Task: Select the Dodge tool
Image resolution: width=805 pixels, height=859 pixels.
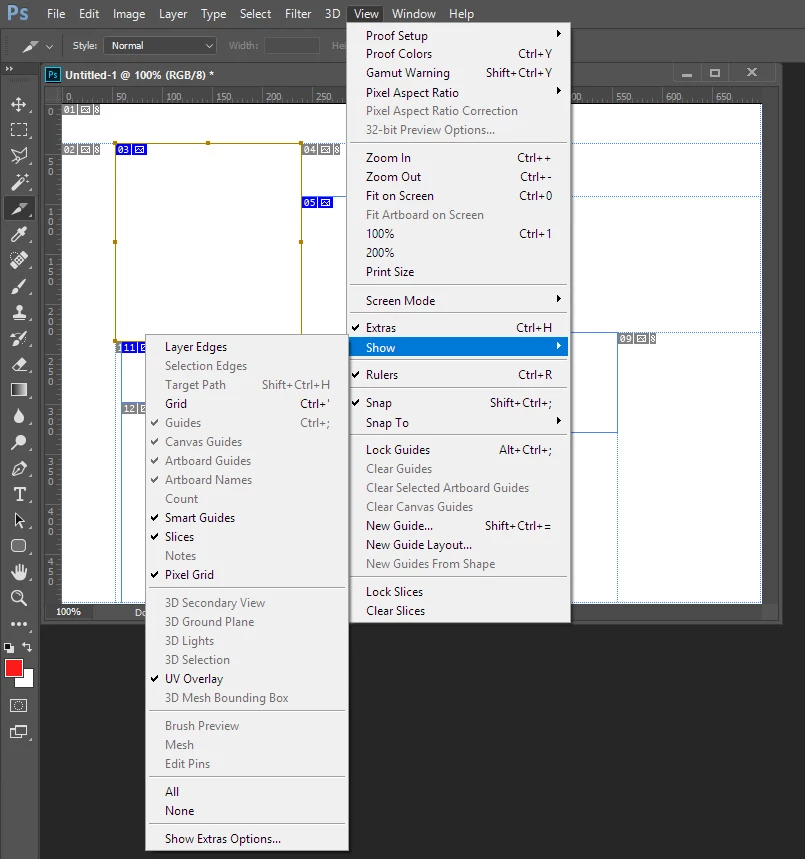Action: coord(19,442)
